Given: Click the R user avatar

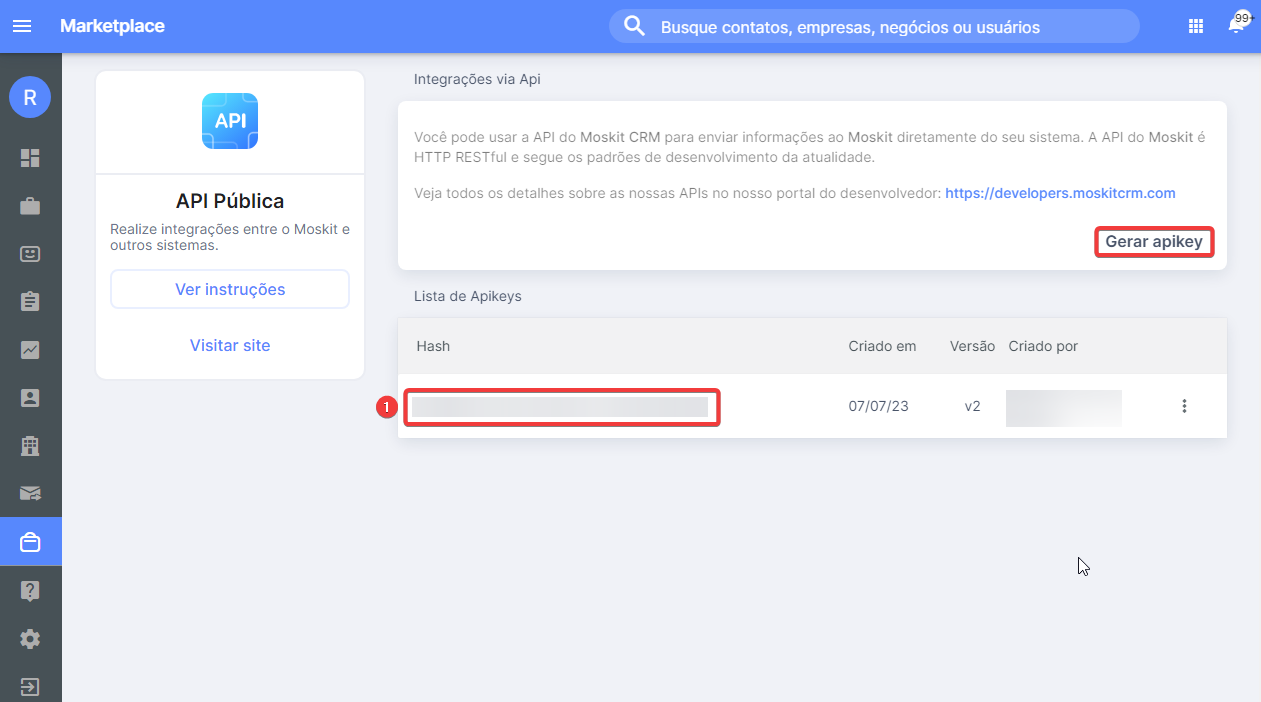Looking at the screenshot, I should point(30,97).
